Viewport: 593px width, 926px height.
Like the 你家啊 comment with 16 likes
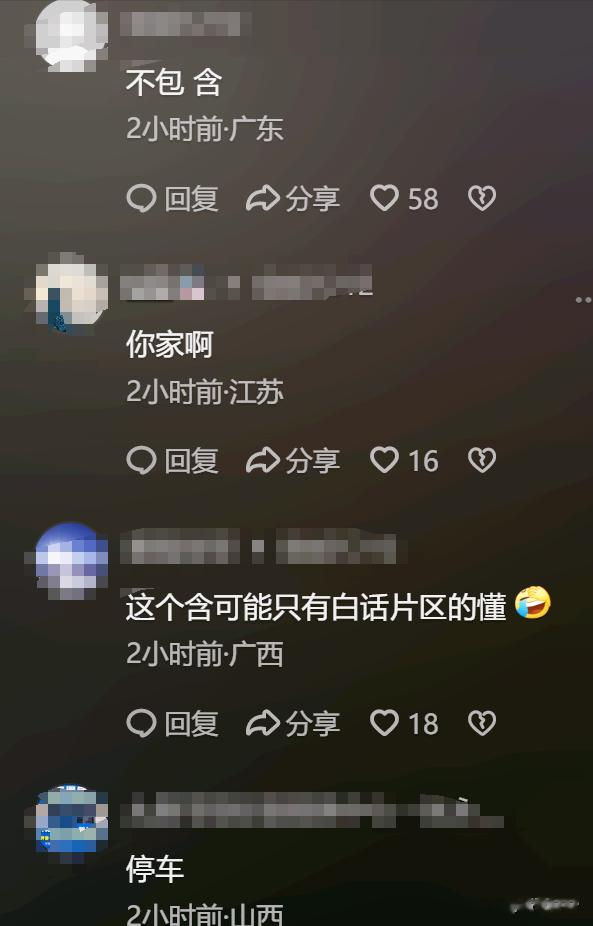[405, 461]
